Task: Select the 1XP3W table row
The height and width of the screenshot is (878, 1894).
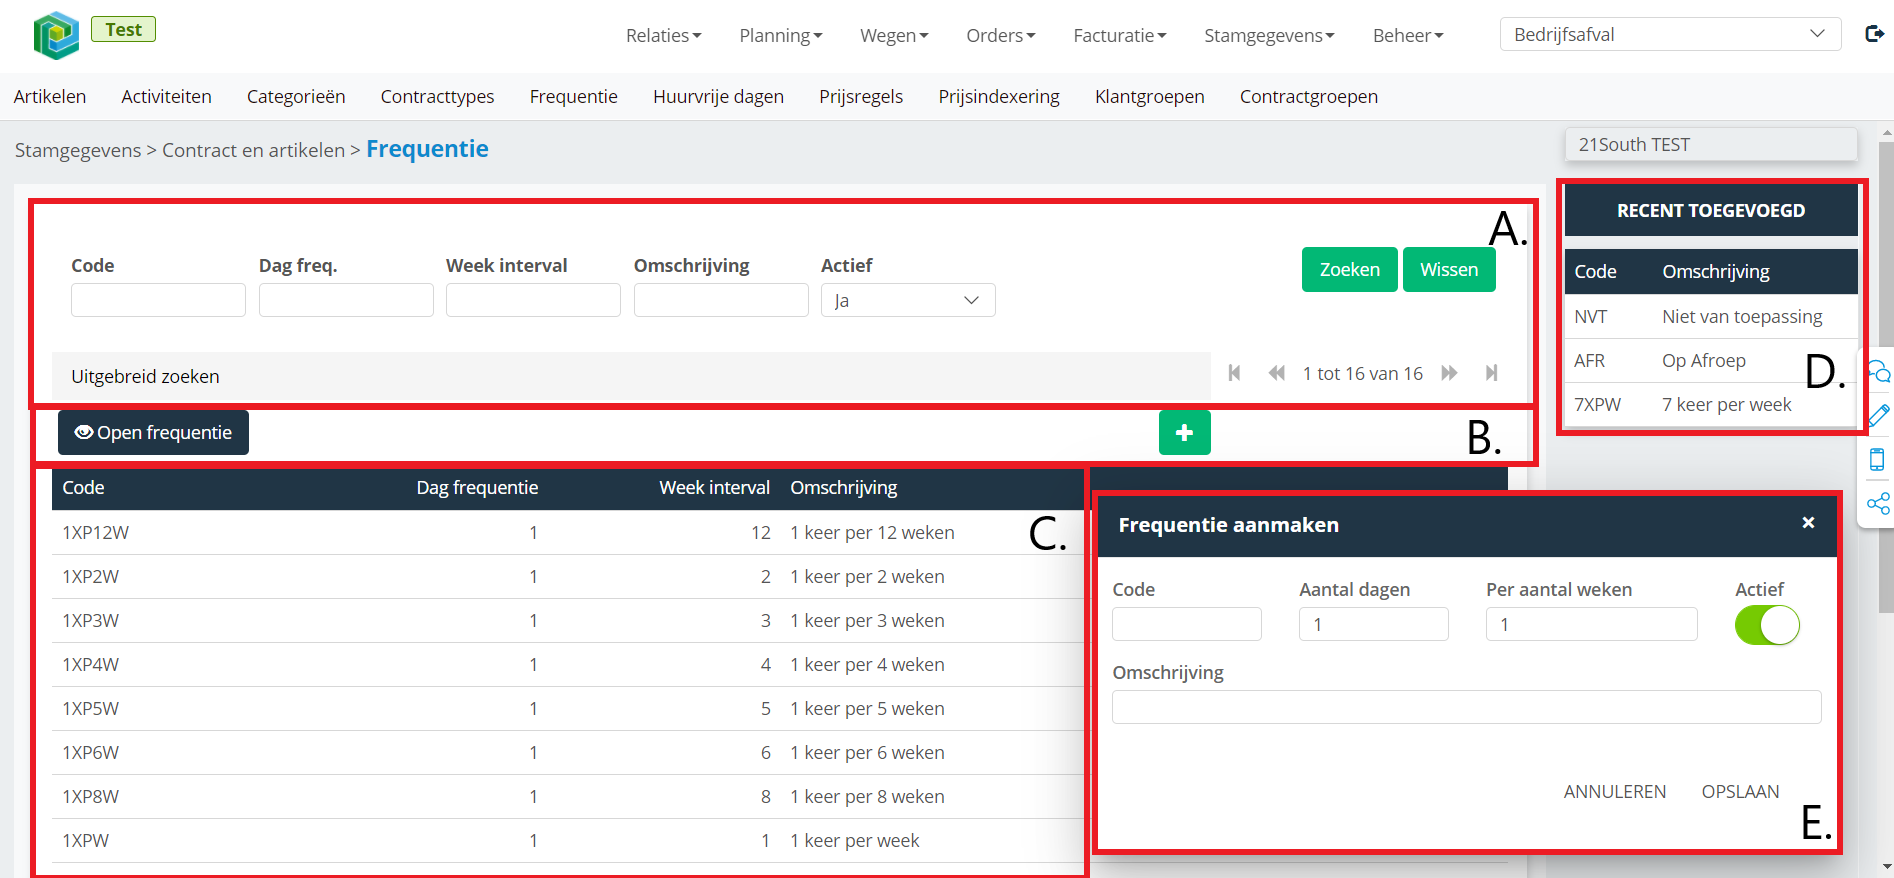Action: point(568,621)
